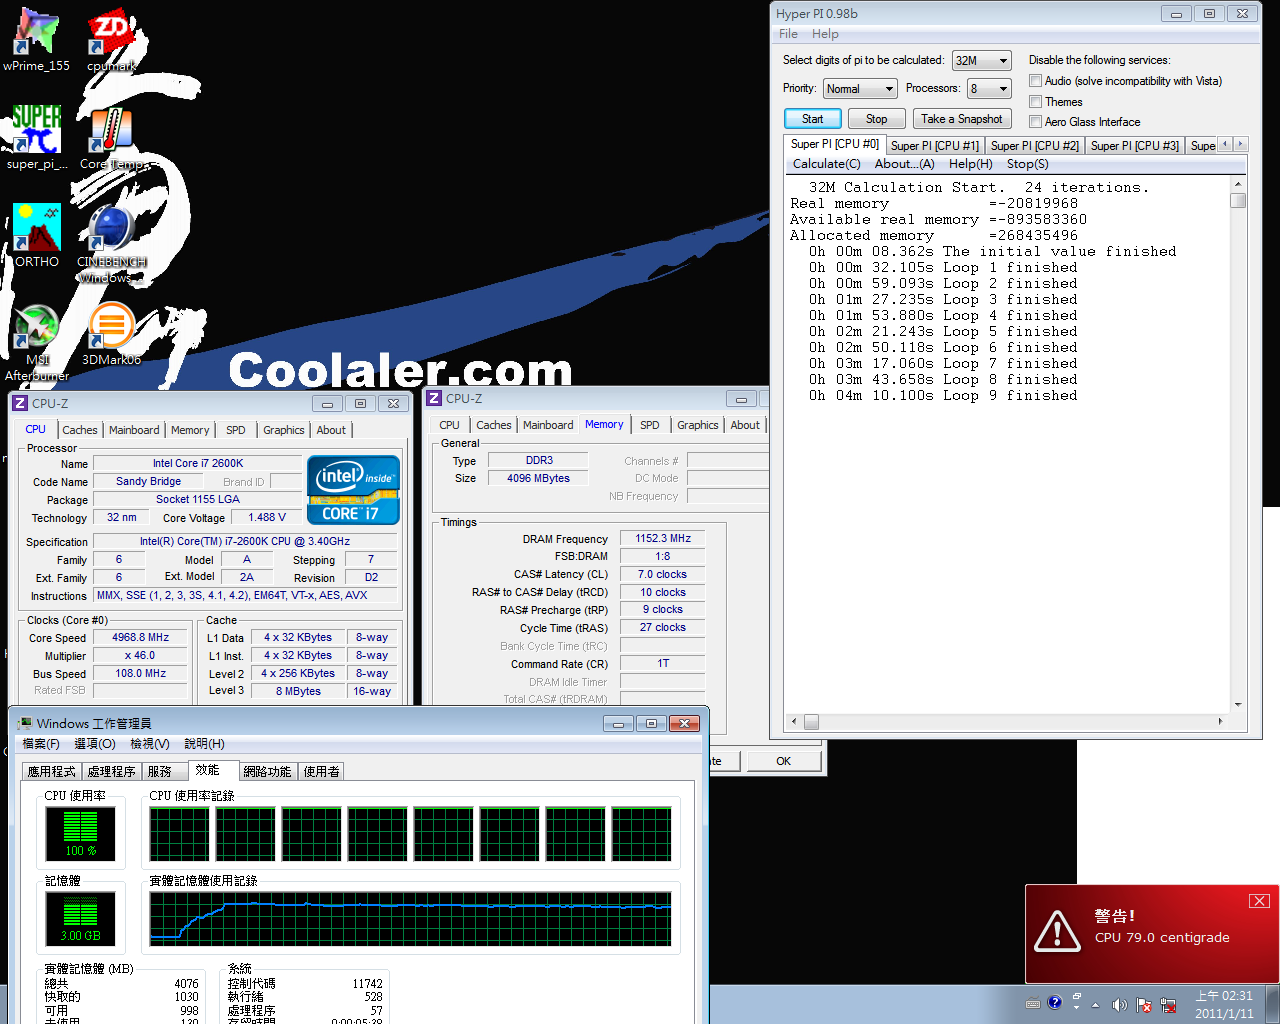Open About tab in CPU-Z Memory window
This screenshot has width=1280, height=1024.
tap(745, 425)
